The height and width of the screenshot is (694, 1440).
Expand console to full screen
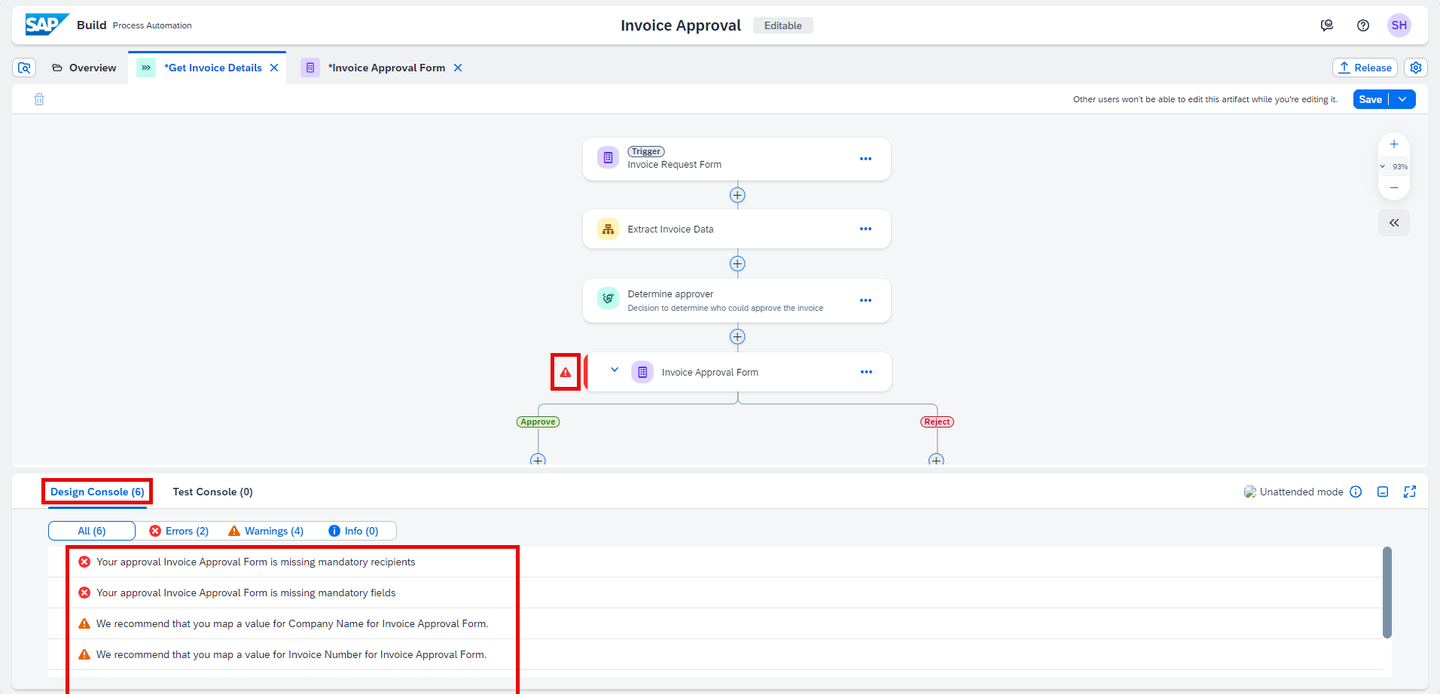(1410, 492)
